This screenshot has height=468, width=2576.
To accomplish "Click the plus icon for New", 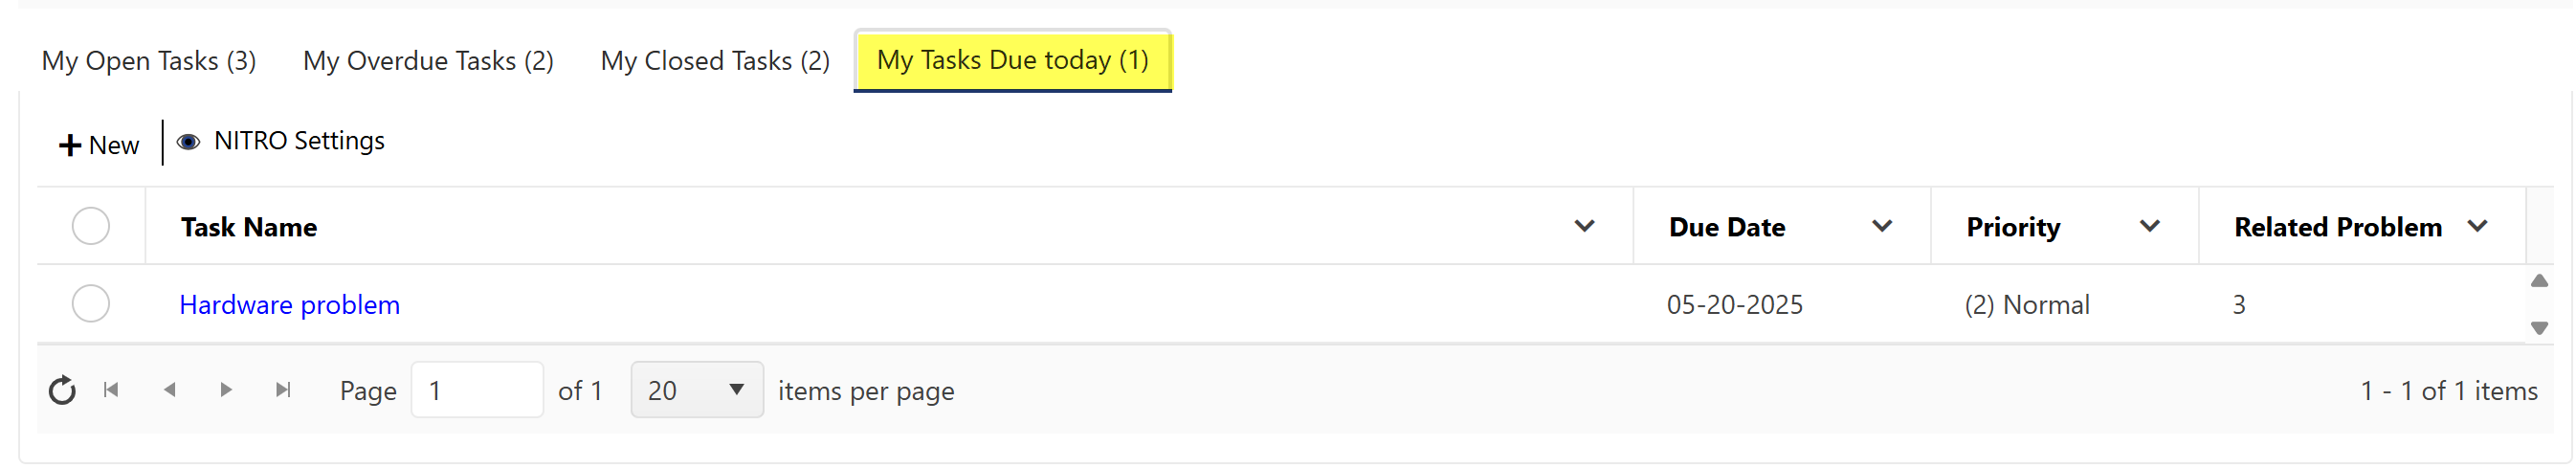I will tap(69, 146).
